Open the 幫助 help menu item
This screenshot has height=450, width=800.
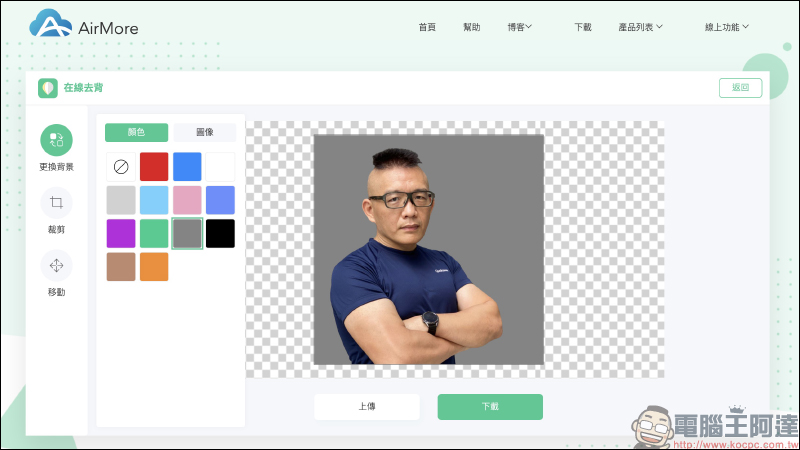click(472, 27)
